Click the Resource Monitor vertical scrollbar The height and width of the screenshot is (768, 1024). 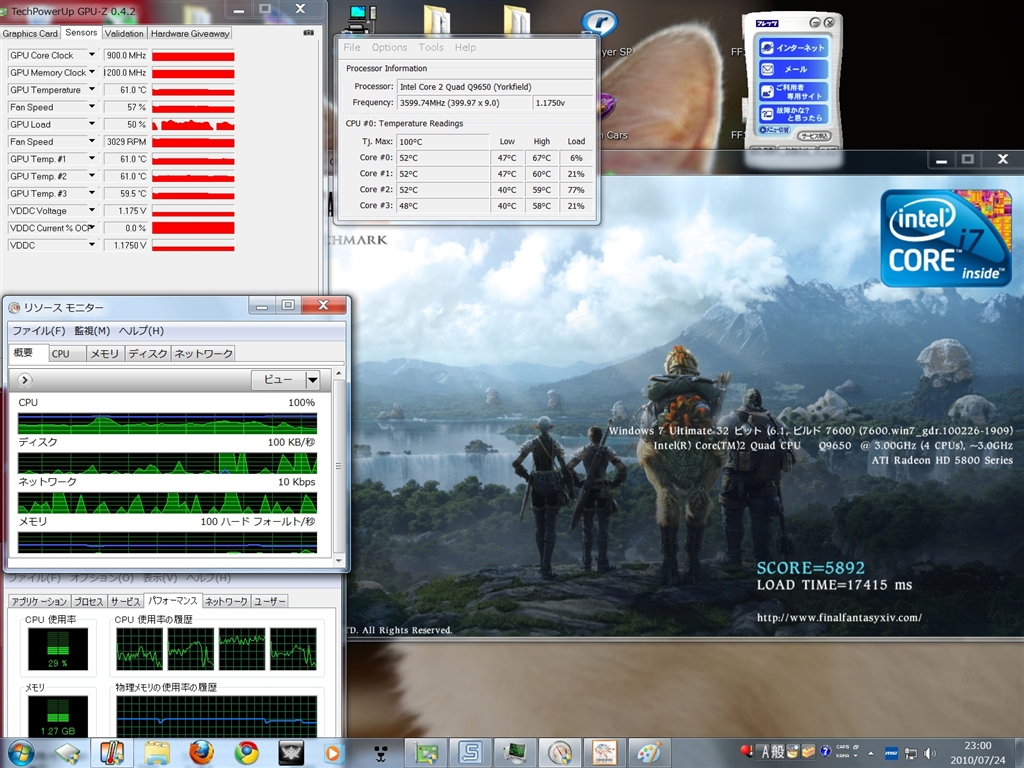coord(338,464)
